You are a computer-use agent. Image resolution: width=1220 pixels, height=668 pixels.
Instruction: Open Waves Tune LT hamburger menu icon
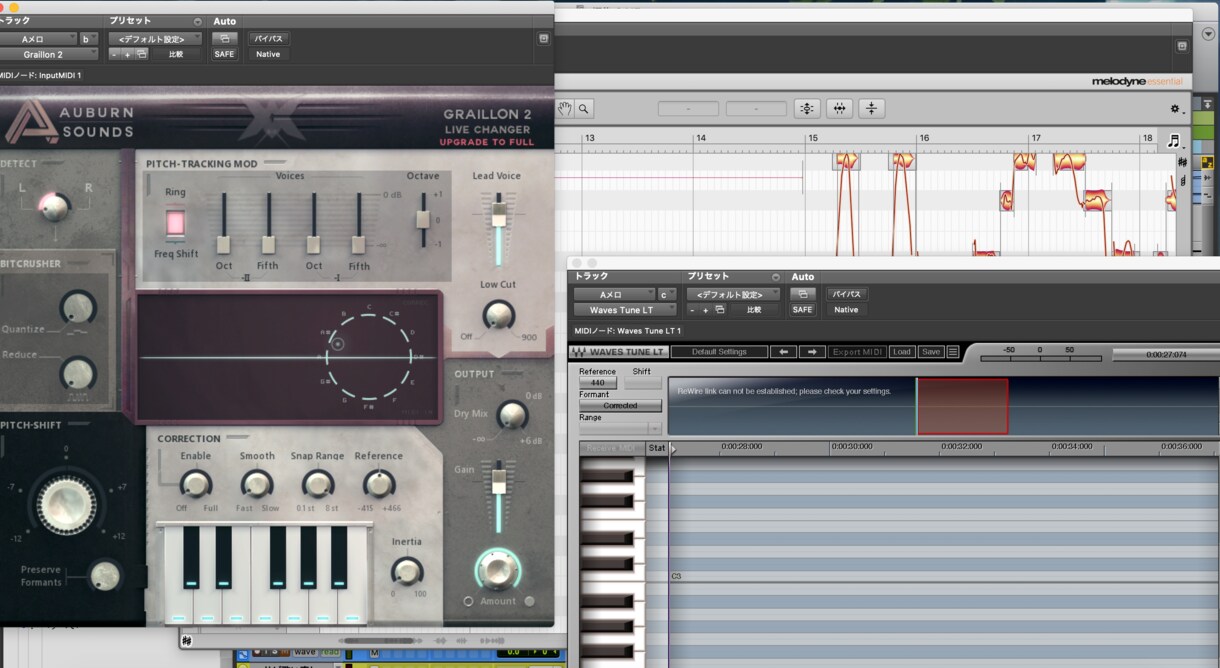click(953, 352)
